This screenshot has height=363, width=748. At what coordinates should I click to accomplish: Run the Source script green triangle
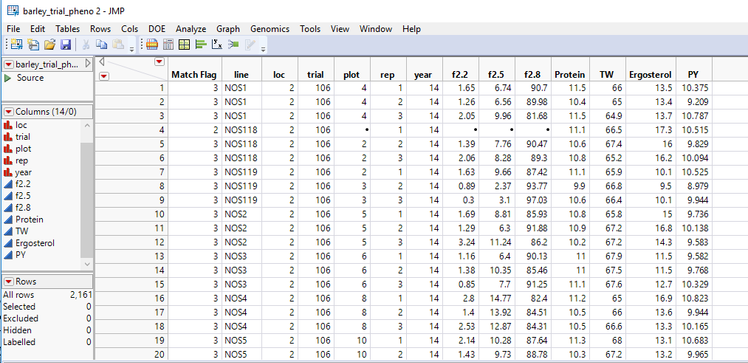click(x=7, y=78)
